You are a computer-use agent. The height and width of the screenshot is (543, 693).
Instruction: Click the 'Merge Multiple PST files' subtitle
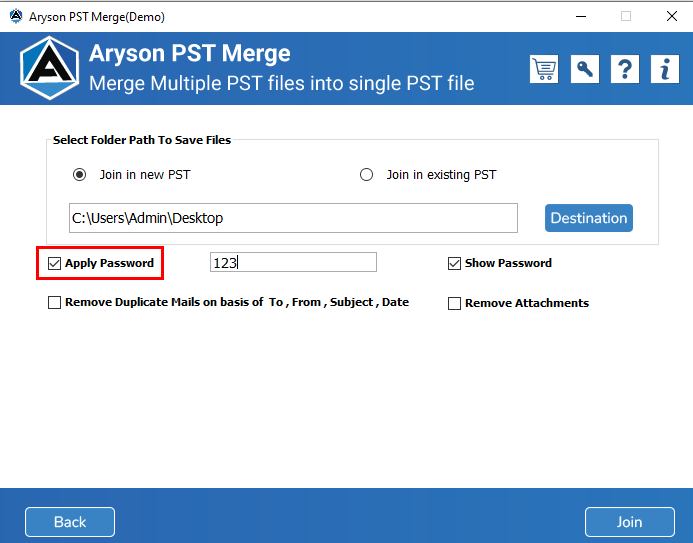click(x=282, y=83)
